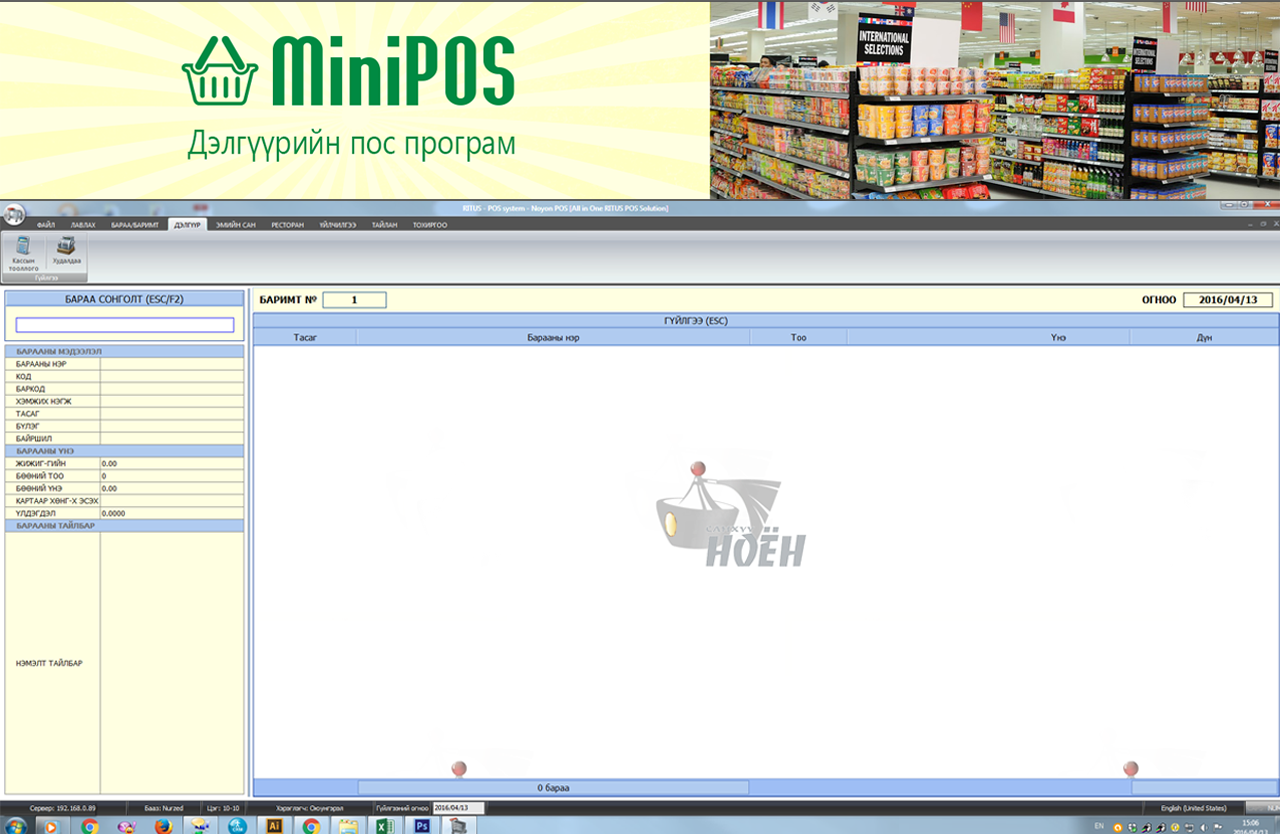Open the ФАЙЛ menu tab

[x=46, y=225]
